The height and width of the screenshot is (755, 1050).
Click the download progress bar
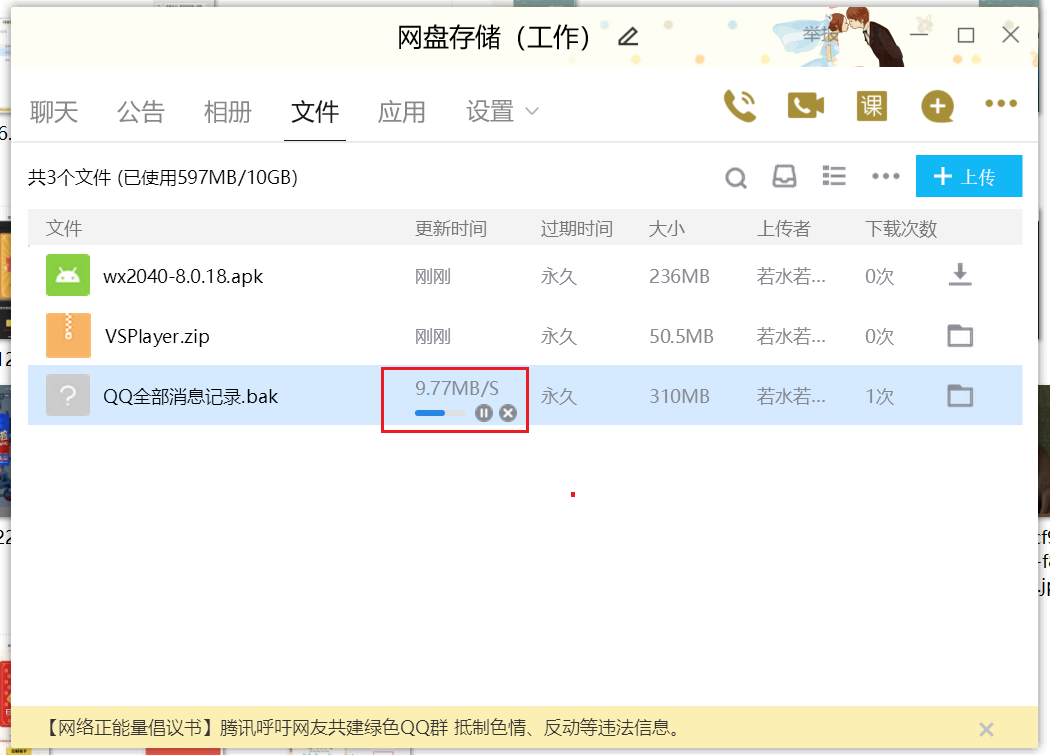(x=440, y=412)
